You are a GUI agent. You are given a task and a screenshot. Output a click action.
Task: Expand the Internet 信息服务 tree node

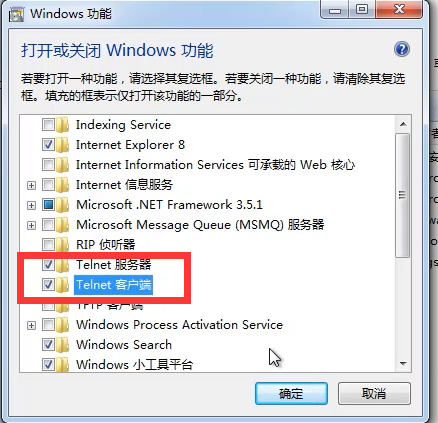(31, 185)
